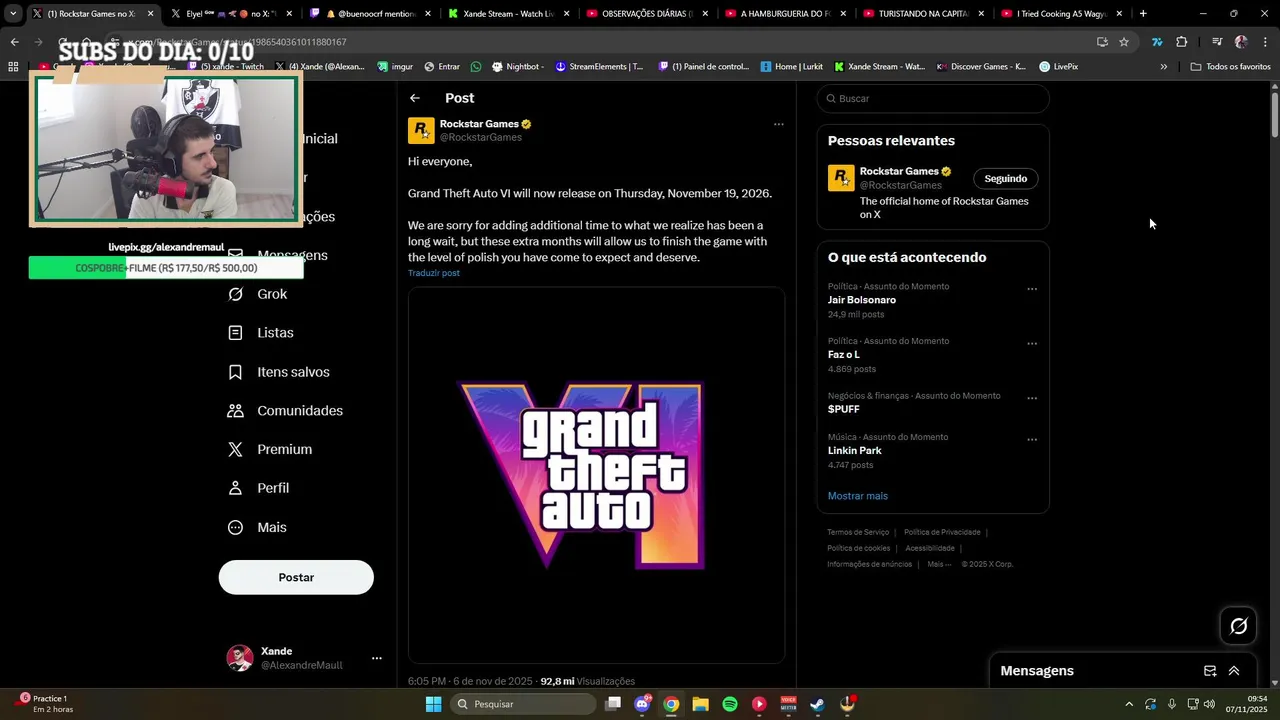Open imgur bookmark
The height and width of the screenshot is (720, 1280).
point(395,67)
